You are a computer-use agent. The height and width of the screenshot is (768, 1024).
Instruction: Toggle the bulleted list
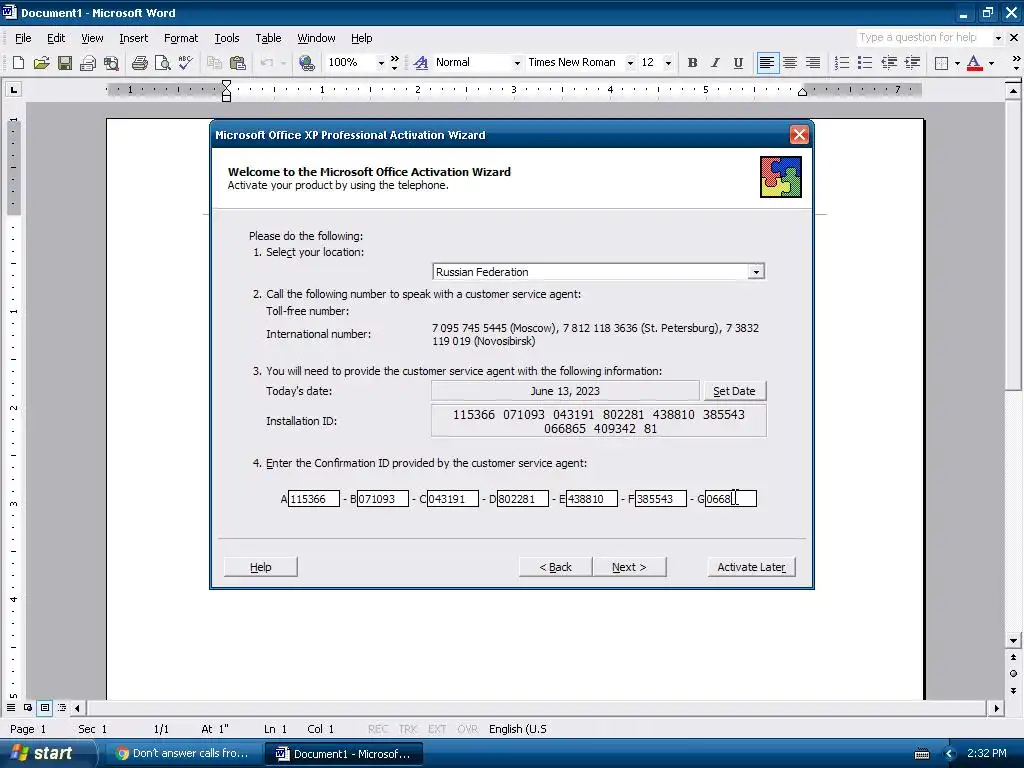click(865, 63)
